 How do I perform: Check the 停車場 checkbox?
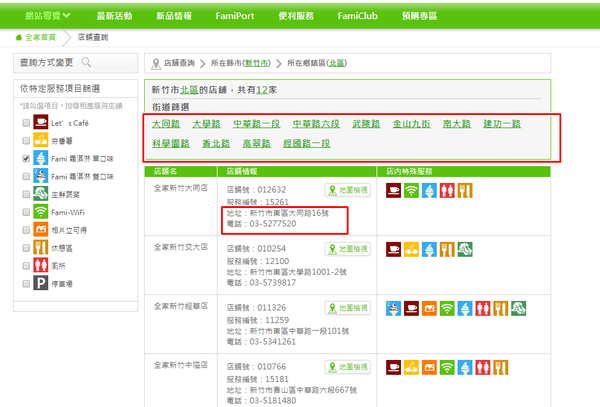(26, 283)
